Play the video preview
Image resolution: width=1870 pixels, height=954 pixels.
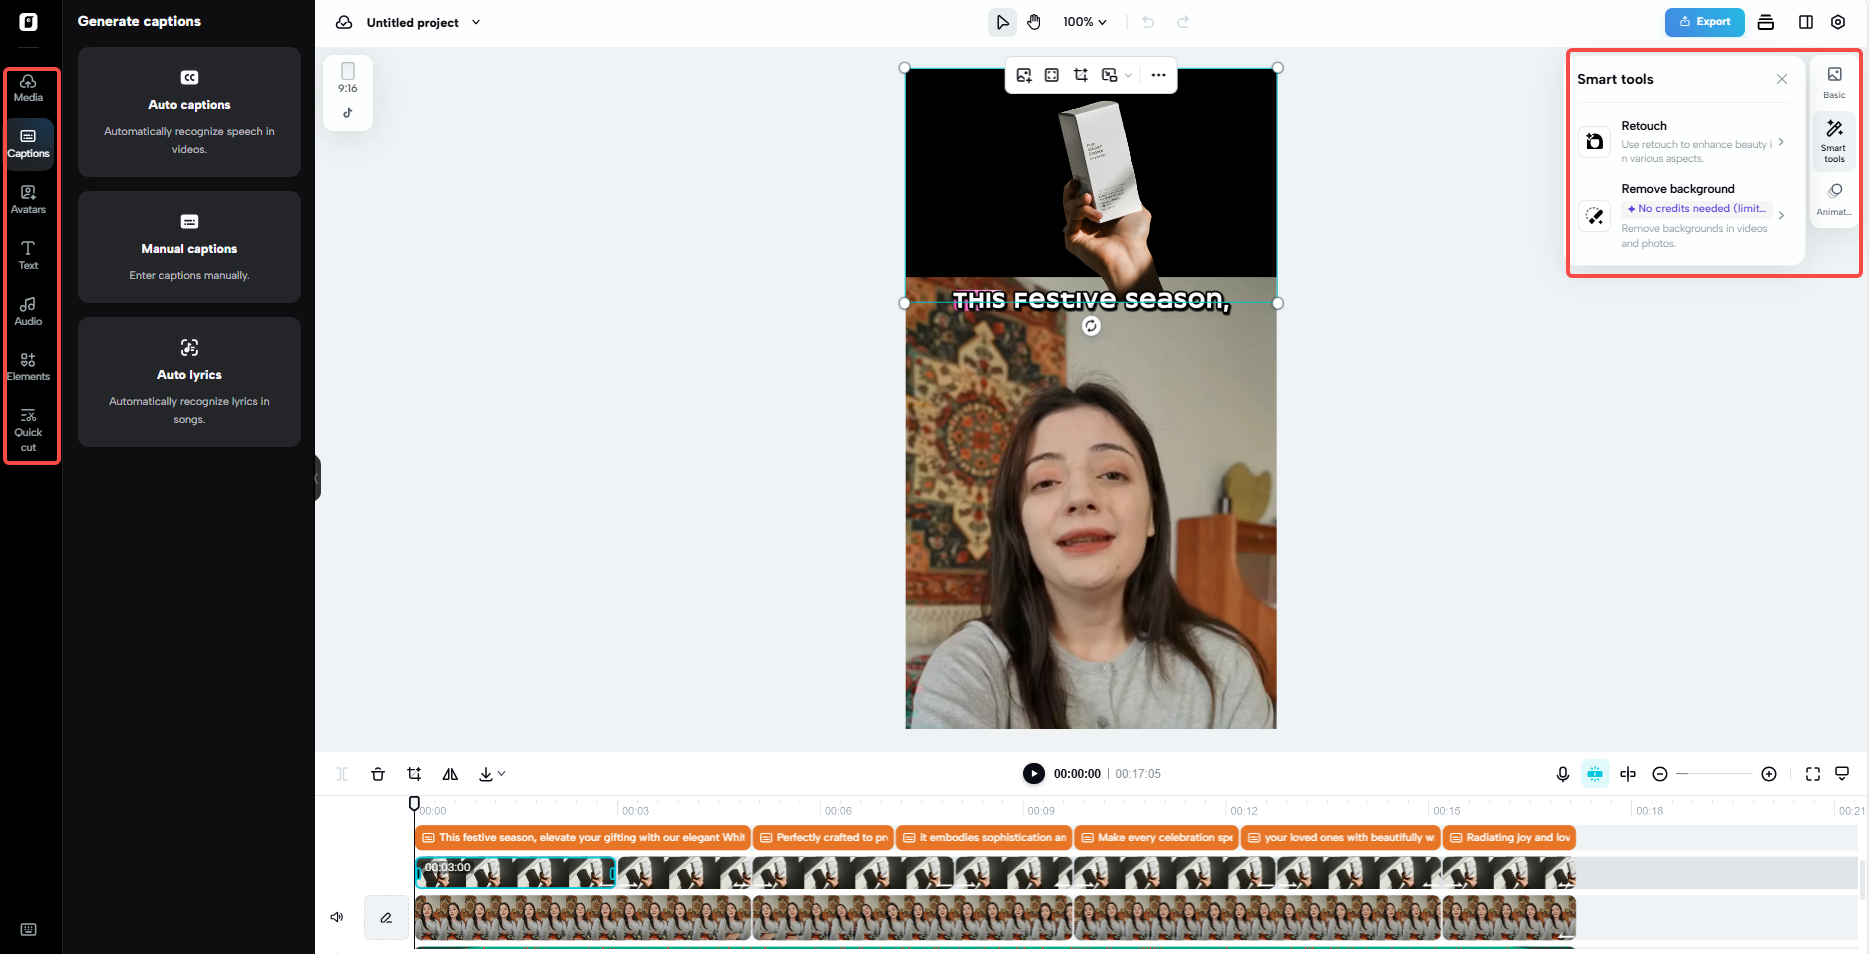click(x=1033, y=774)
